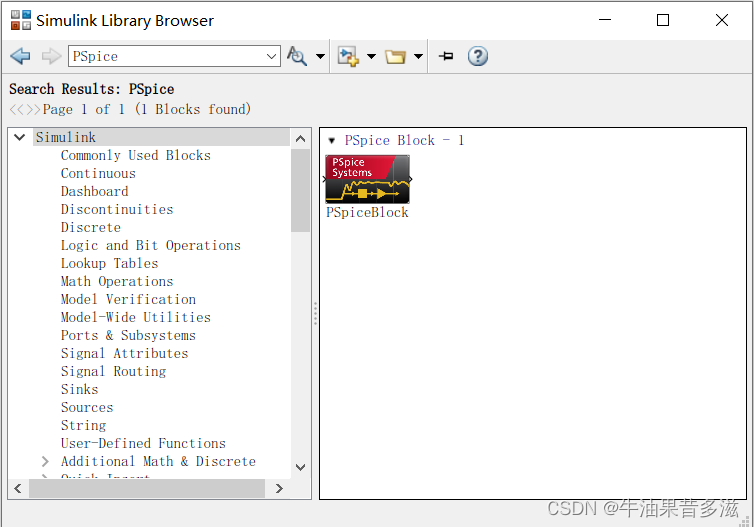Minimize the Library Browser window
This screenshot has height=527, width=754.
[605, 20]
